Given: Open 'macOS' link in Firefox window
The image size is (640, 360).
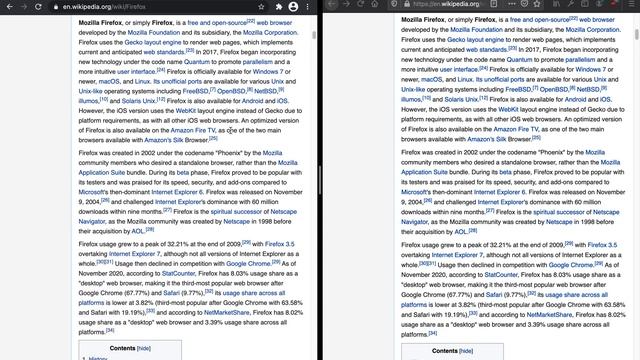Looking at the screenshot, I should [x=431, y=80].
